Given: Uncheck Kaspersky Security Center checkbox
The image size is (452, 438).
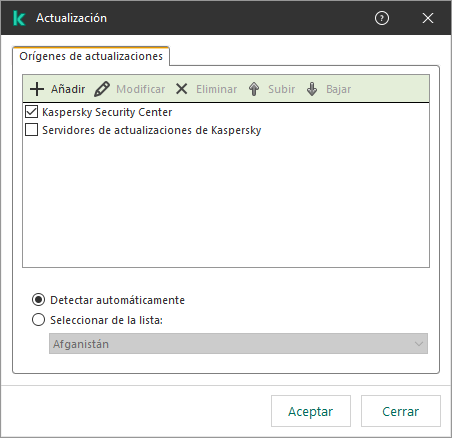Looking at the screenshot, I should [x=31, y=112].
